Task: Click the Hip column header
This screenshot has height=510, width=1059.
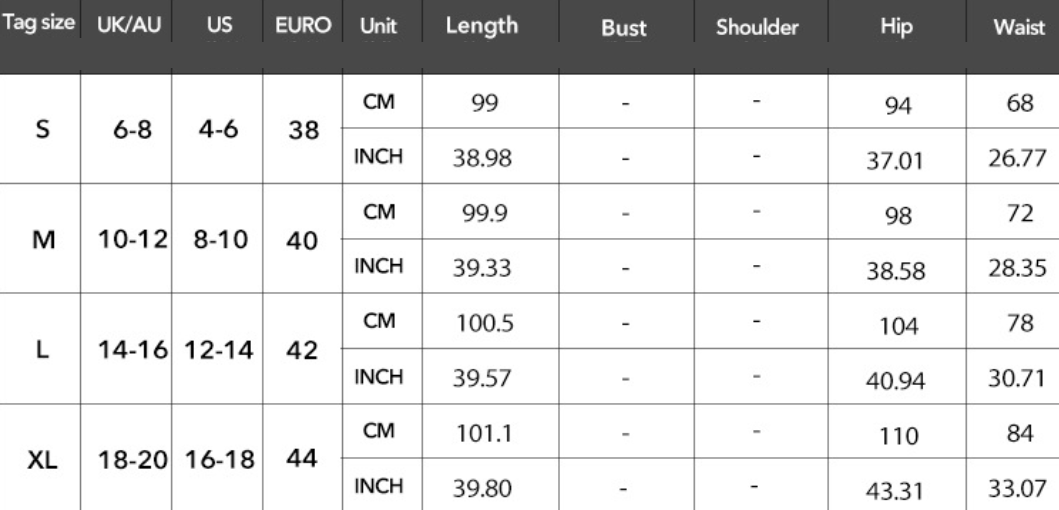Action: click(896, 26)
